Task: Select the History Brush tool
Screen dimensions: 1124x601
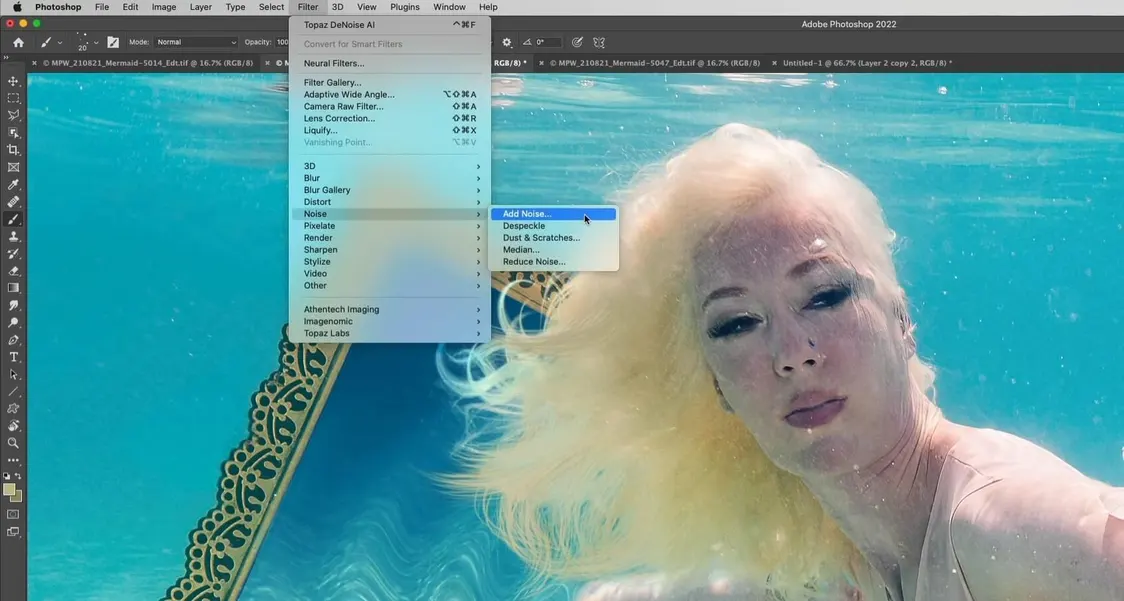Action: [13, 254]
